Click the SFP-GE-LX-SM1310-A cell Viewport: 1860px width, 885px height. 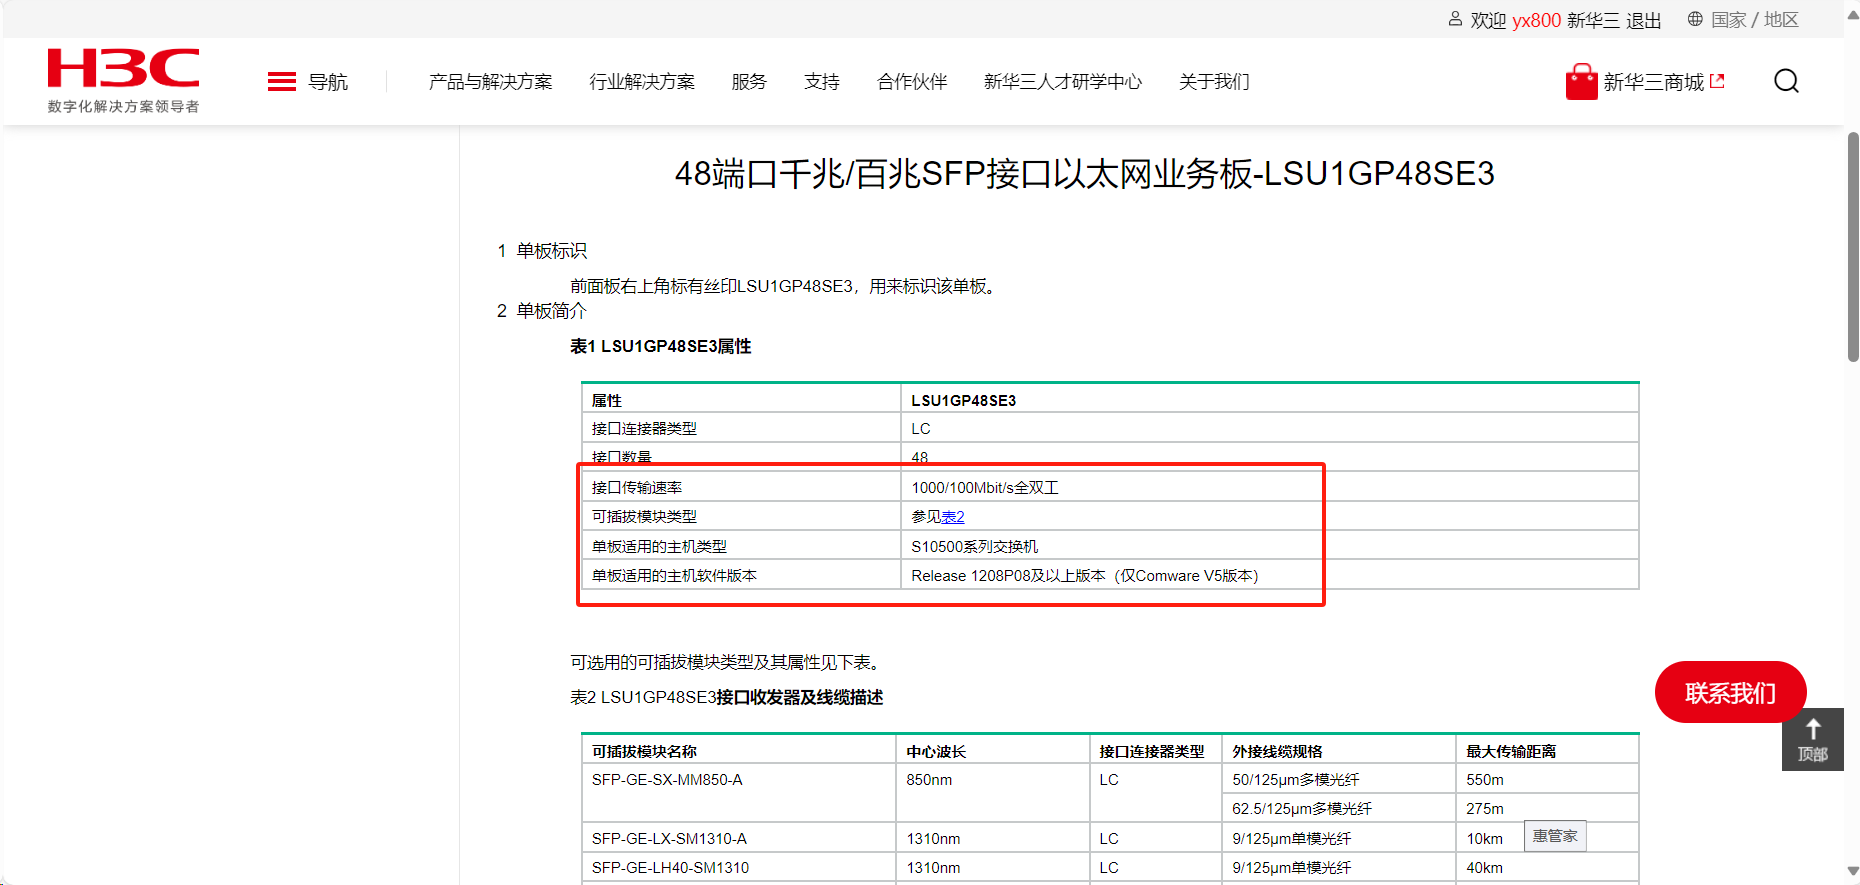pyautogui.click(x=738, y=838)
